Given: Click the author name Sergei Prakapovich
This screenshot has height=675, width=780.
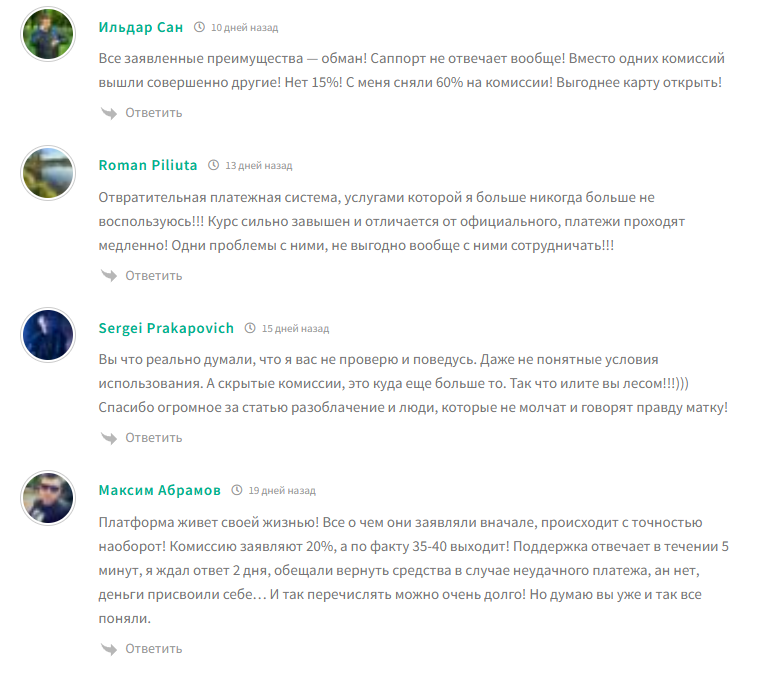Looking at the screenshot, I should point(166,328).
